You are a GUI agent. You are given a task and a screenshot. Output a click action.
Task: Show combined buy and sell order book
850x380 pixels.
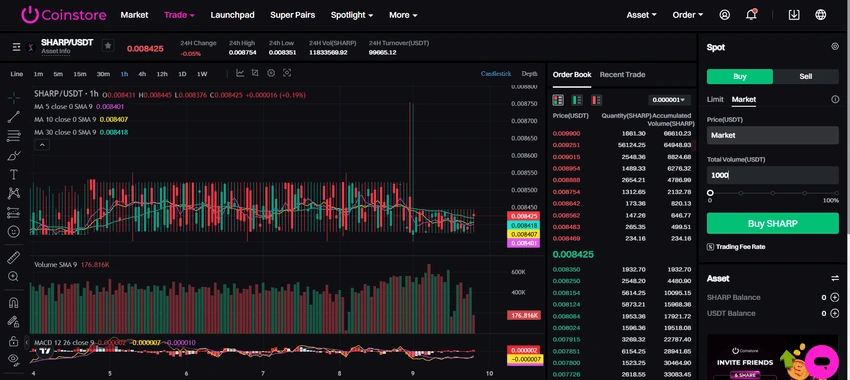pos(558,100)
